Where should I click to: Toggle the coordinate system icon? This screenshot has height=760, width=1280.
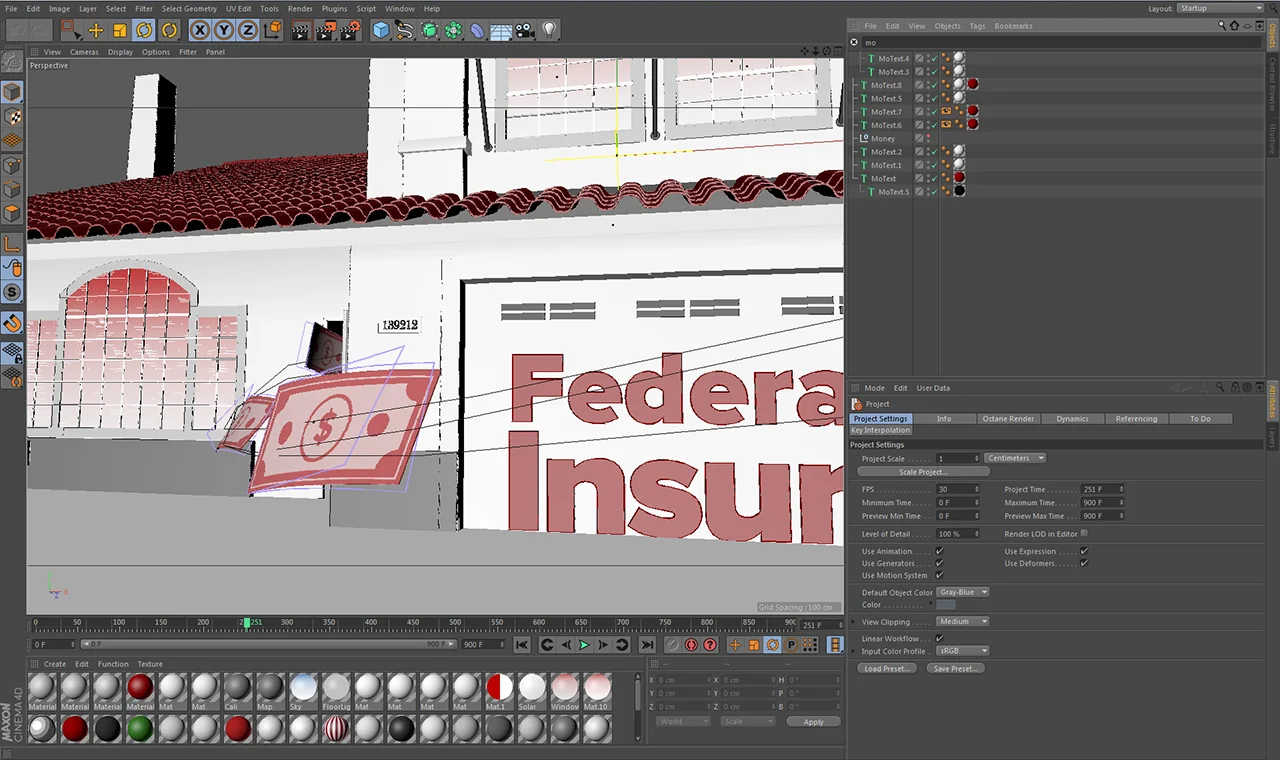tap(272, 30)
